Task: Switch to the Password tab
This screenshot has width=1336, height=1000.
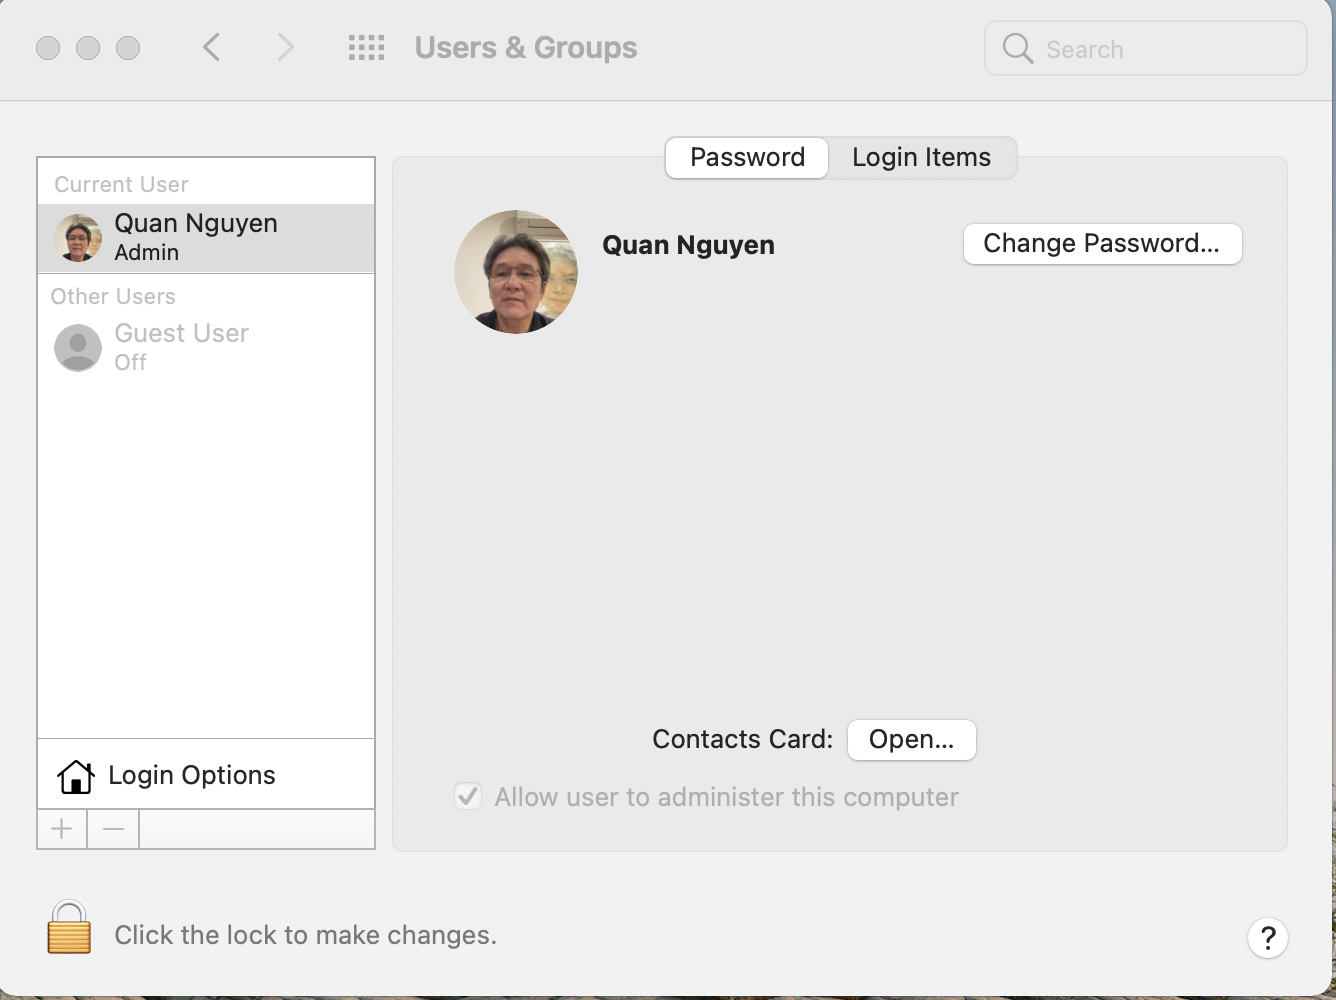Action: coord(747,158)
